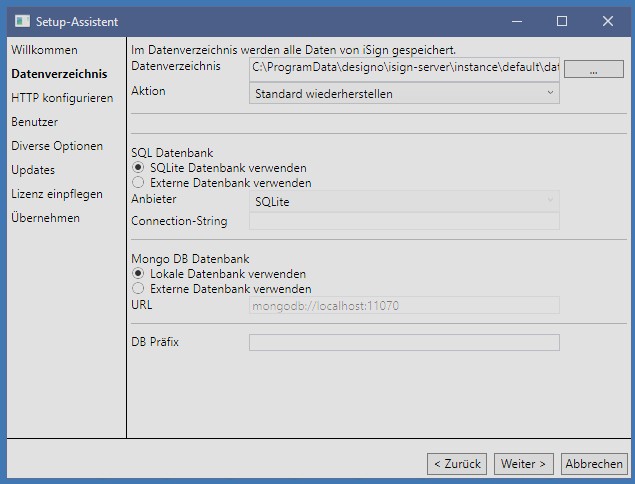Image resolution: width=635 pixels, height=484 pixels.
Task: Click the DB Präfix input field
Action: 404,342
